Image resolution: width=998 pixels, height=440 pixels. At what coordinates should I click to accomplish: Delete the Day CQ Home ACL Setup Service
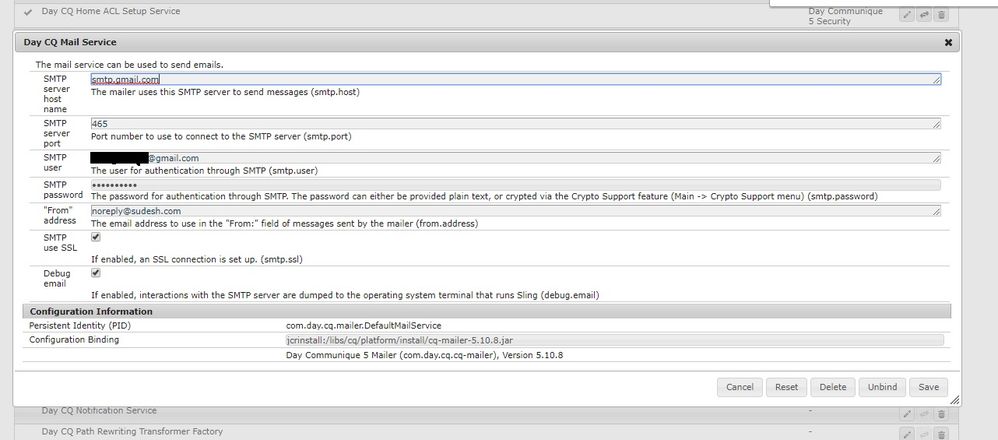coord(941,15)
